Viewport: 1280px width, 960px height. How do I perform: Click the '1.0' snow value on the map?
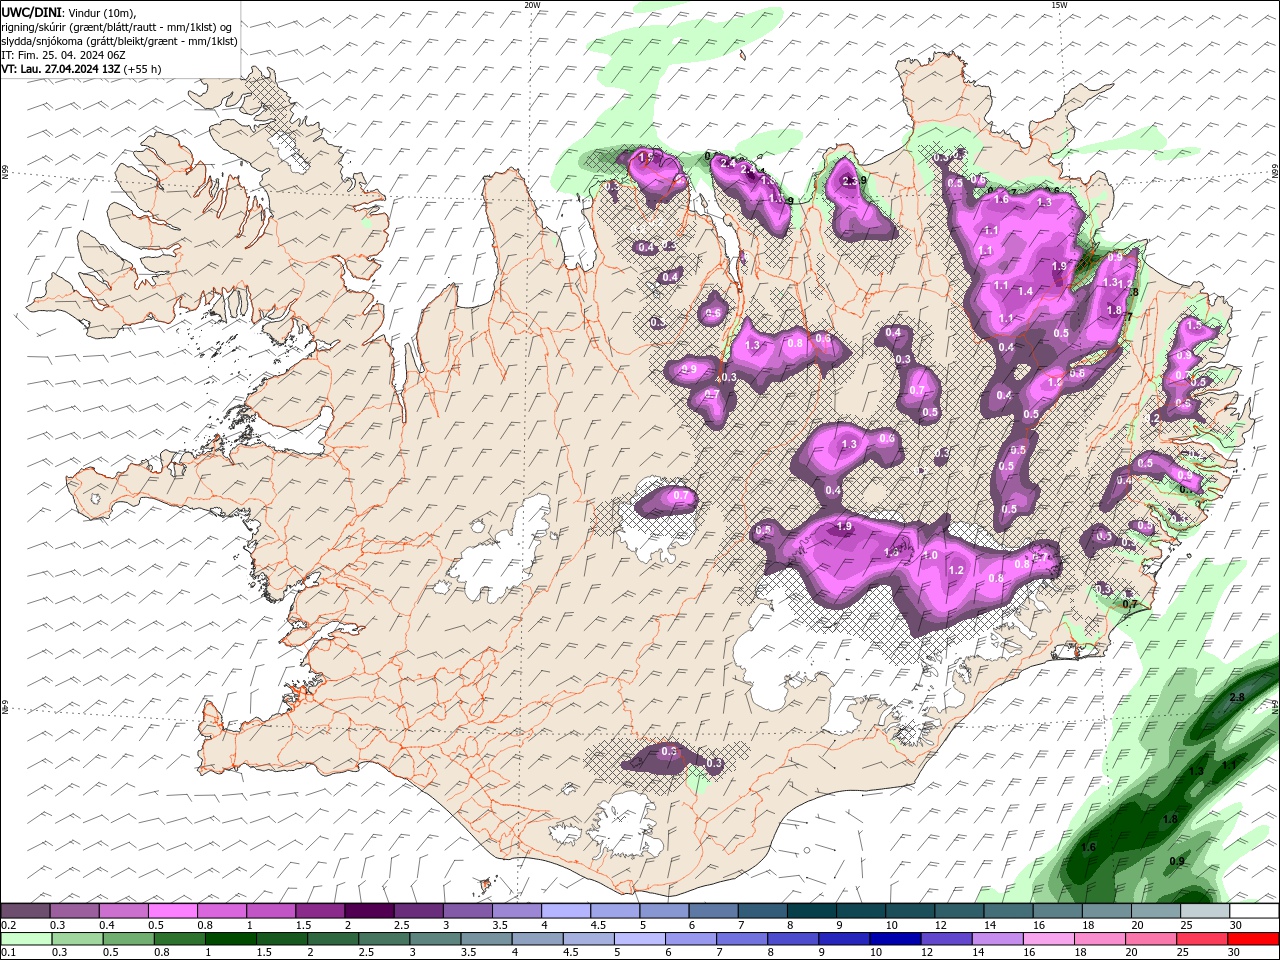pos(930,555)
